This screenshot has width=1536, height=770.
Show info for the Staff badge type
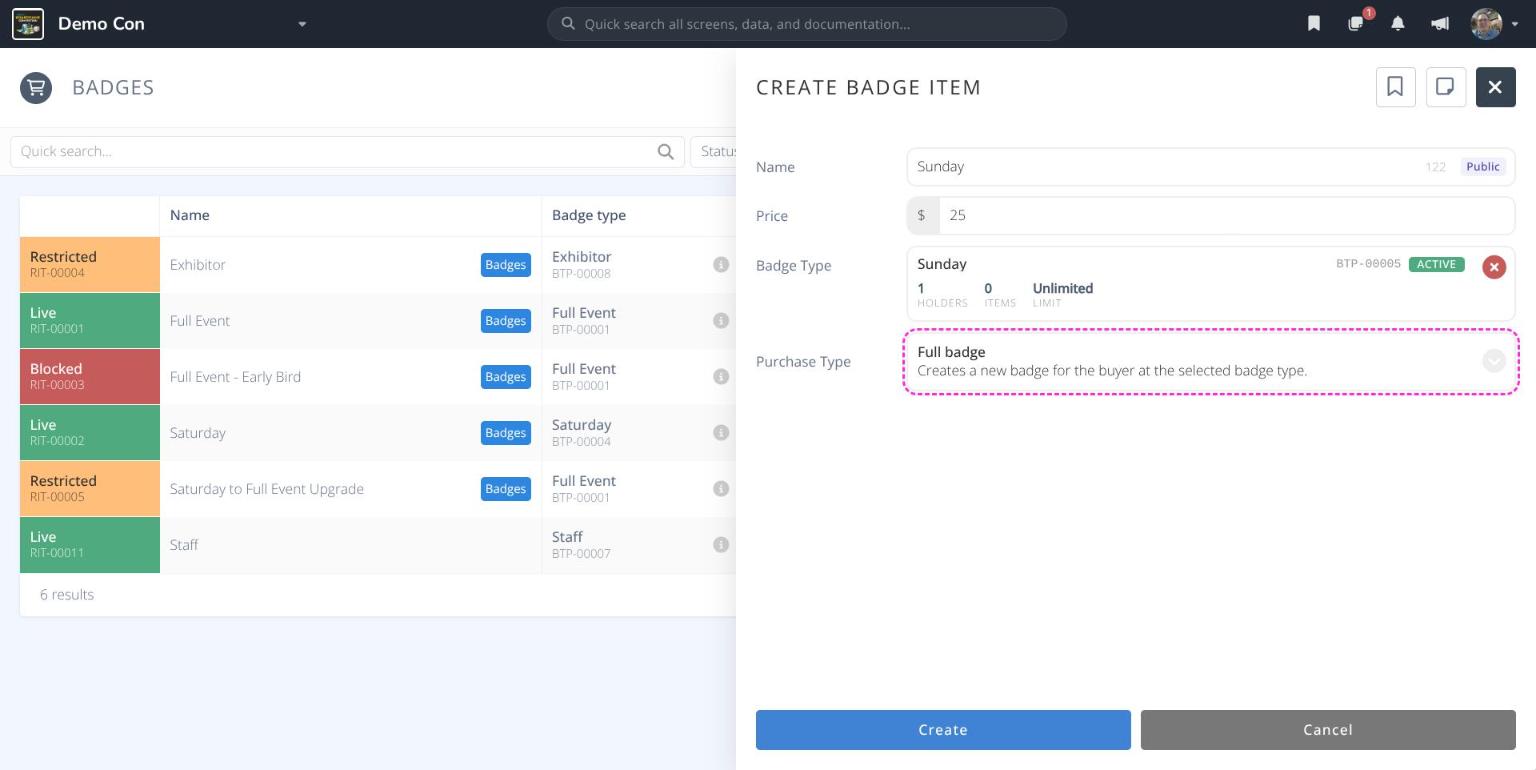pyautogui.click(x=720, y=545)
